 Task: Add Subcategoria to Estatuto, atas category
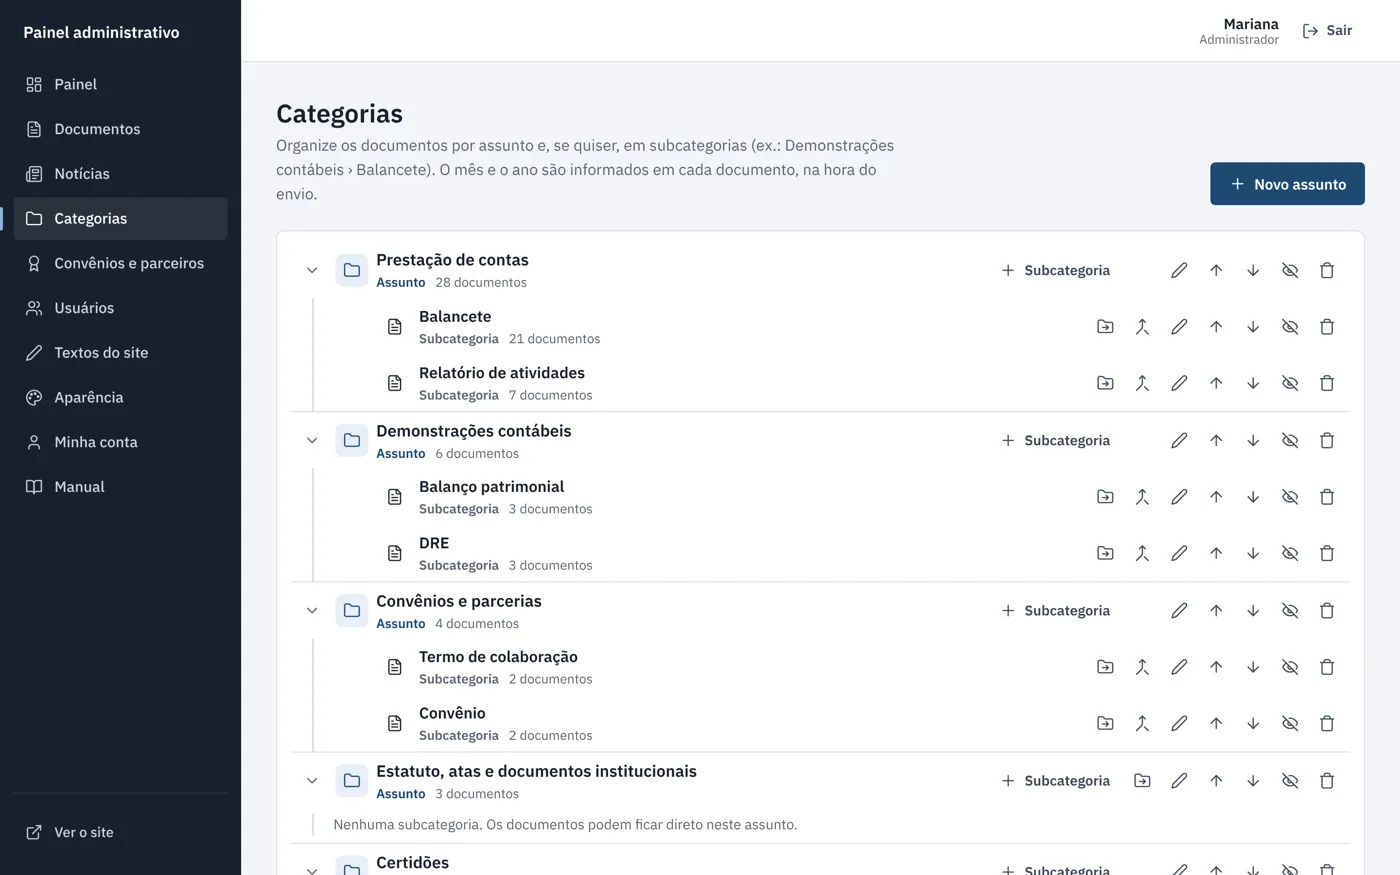pos(1056,781)
